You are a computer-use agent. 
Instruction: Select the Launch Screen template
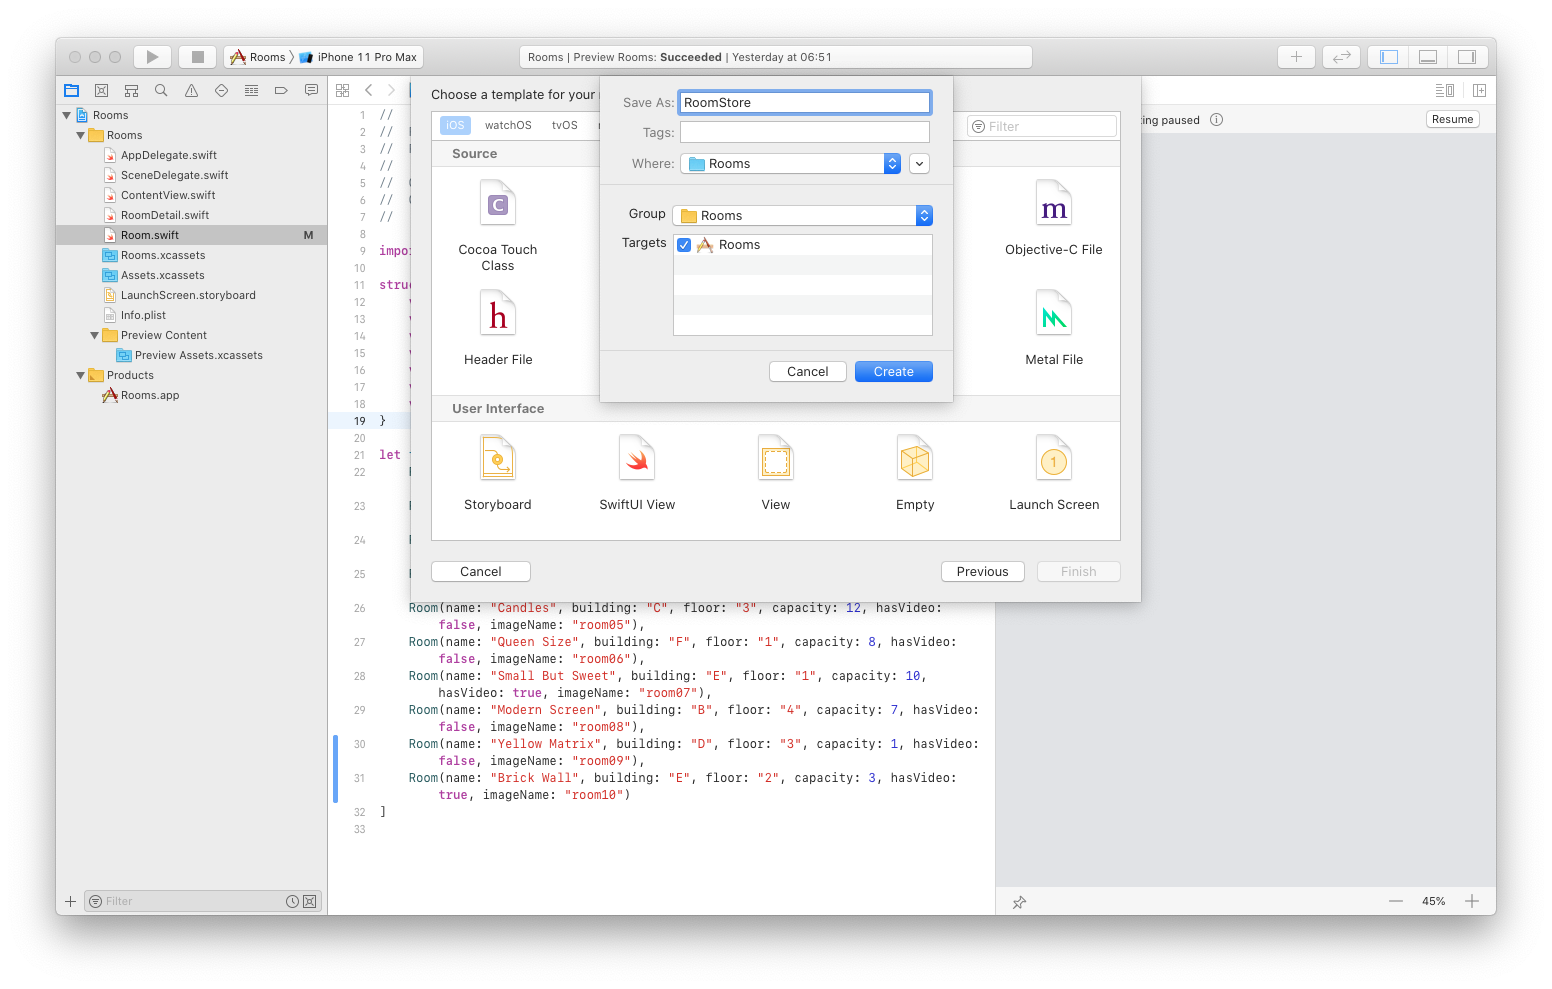1053,470
